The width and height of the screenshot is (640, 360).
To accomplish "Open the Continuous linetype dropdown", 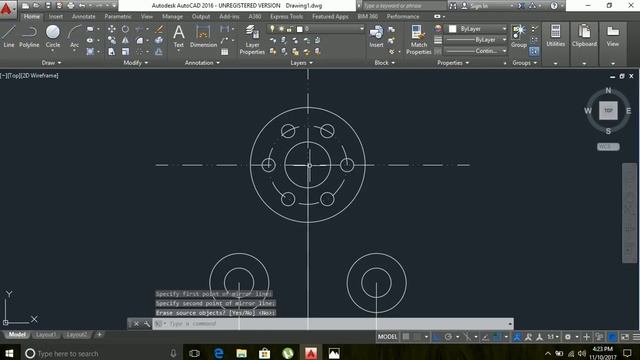I will point(476,51).
